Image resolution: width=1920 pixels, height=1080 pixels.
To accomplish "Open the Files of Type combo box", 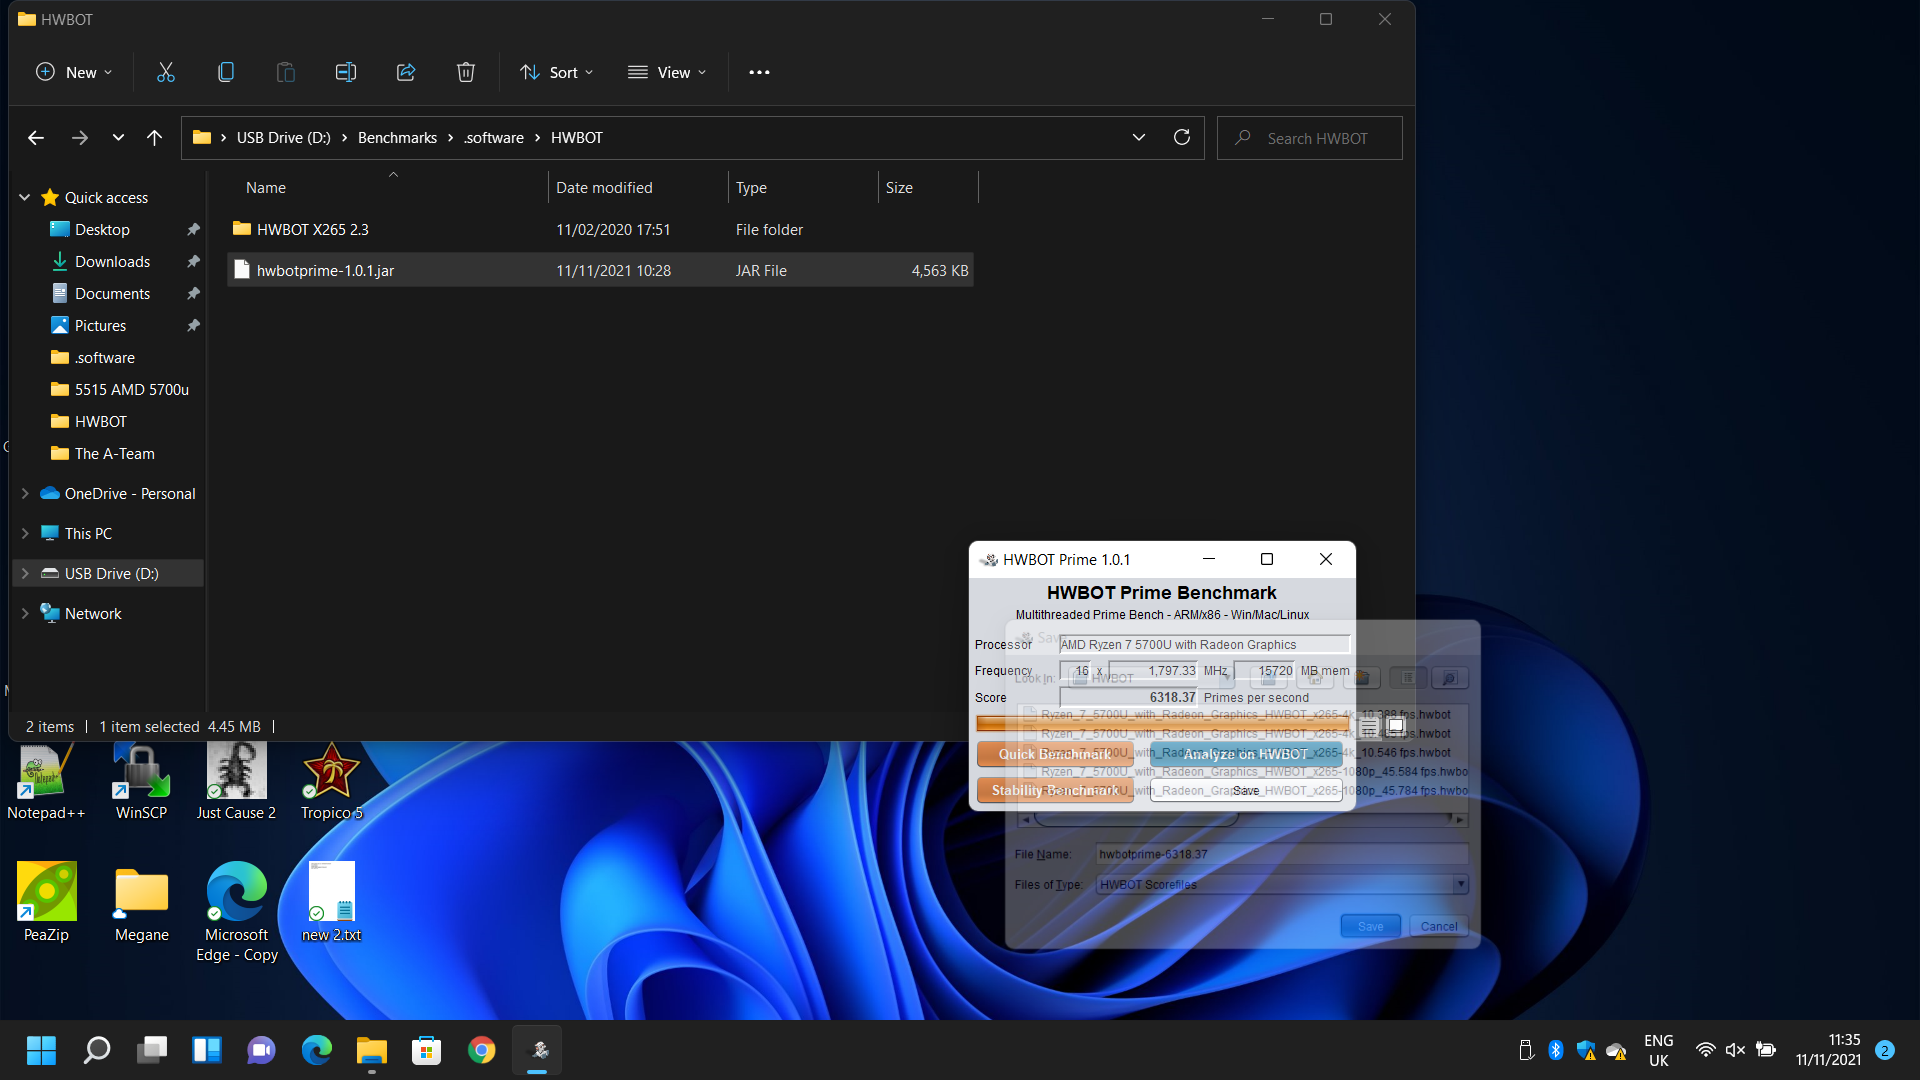I will 1282,885.
